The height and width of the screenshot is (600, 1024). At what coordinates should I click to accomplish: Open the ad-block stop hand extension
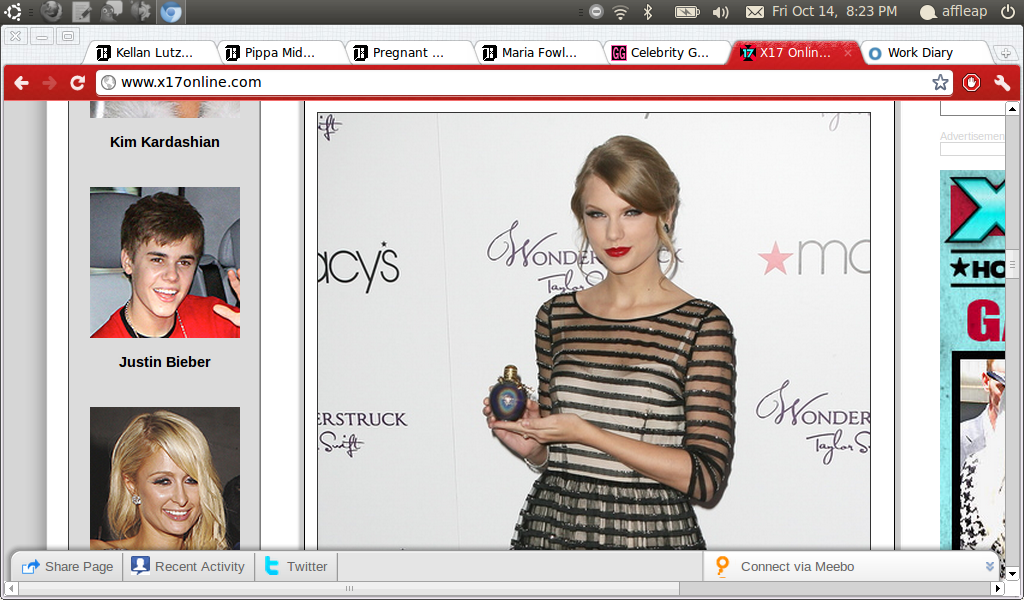pos(971,82)
